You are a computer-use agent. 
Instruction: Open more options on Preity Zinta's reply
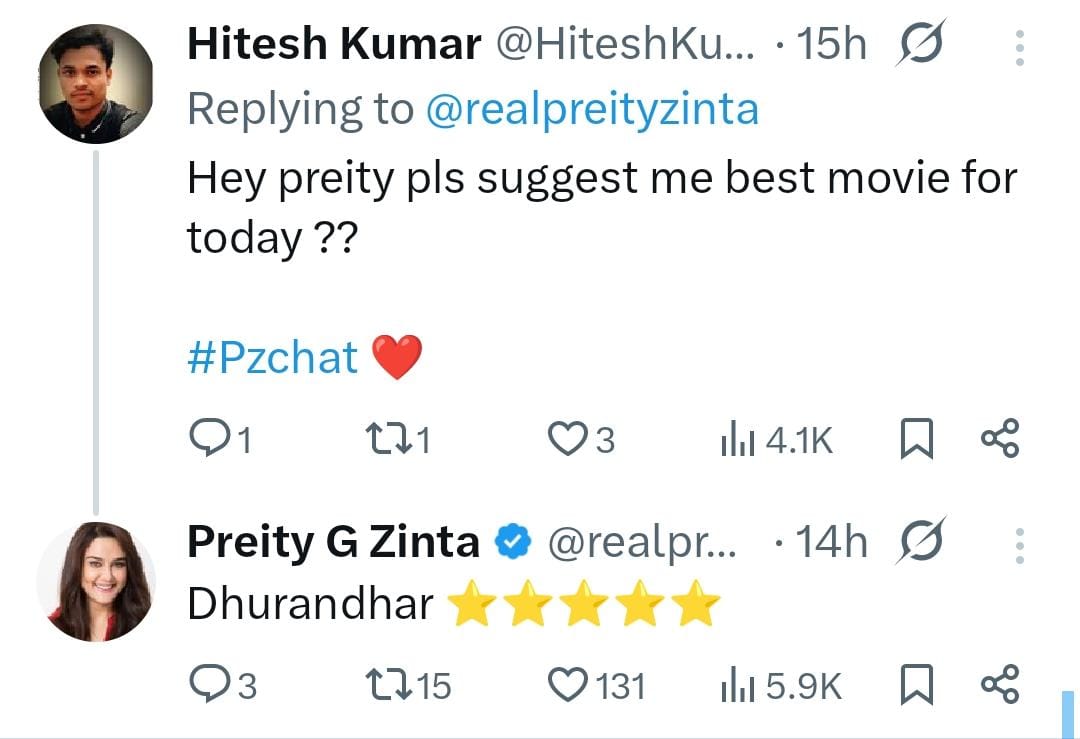1020,545
